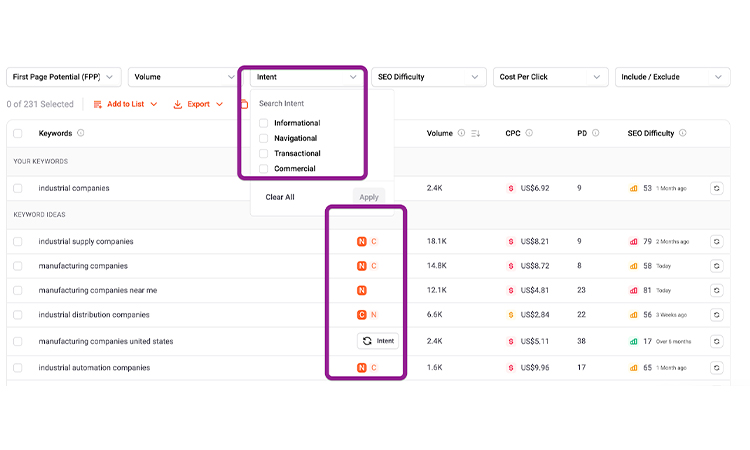Open the SEO Difficulty filter dropdown

[x=429, y=77]
